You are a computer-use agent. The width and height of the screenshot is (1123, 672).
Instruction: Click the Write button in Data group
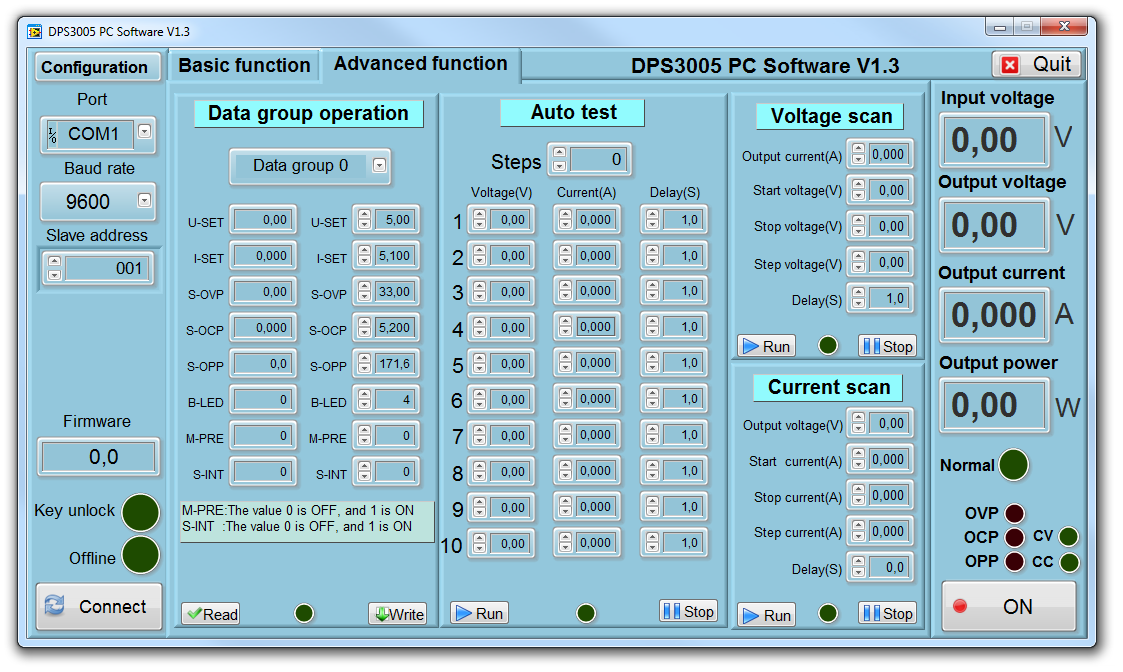pos(397,614)
